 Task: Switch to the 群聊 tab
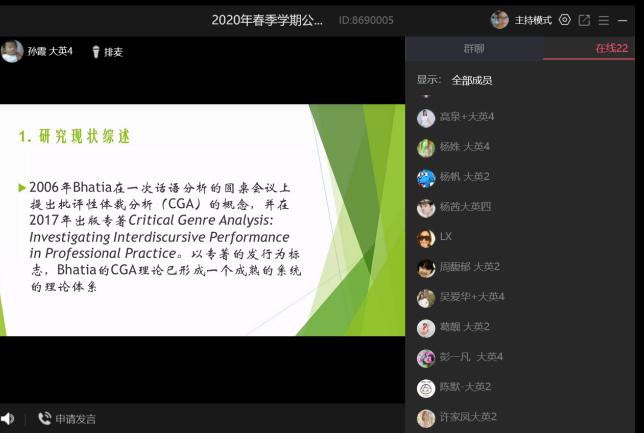pyautogui.click(x=474, y=48)
